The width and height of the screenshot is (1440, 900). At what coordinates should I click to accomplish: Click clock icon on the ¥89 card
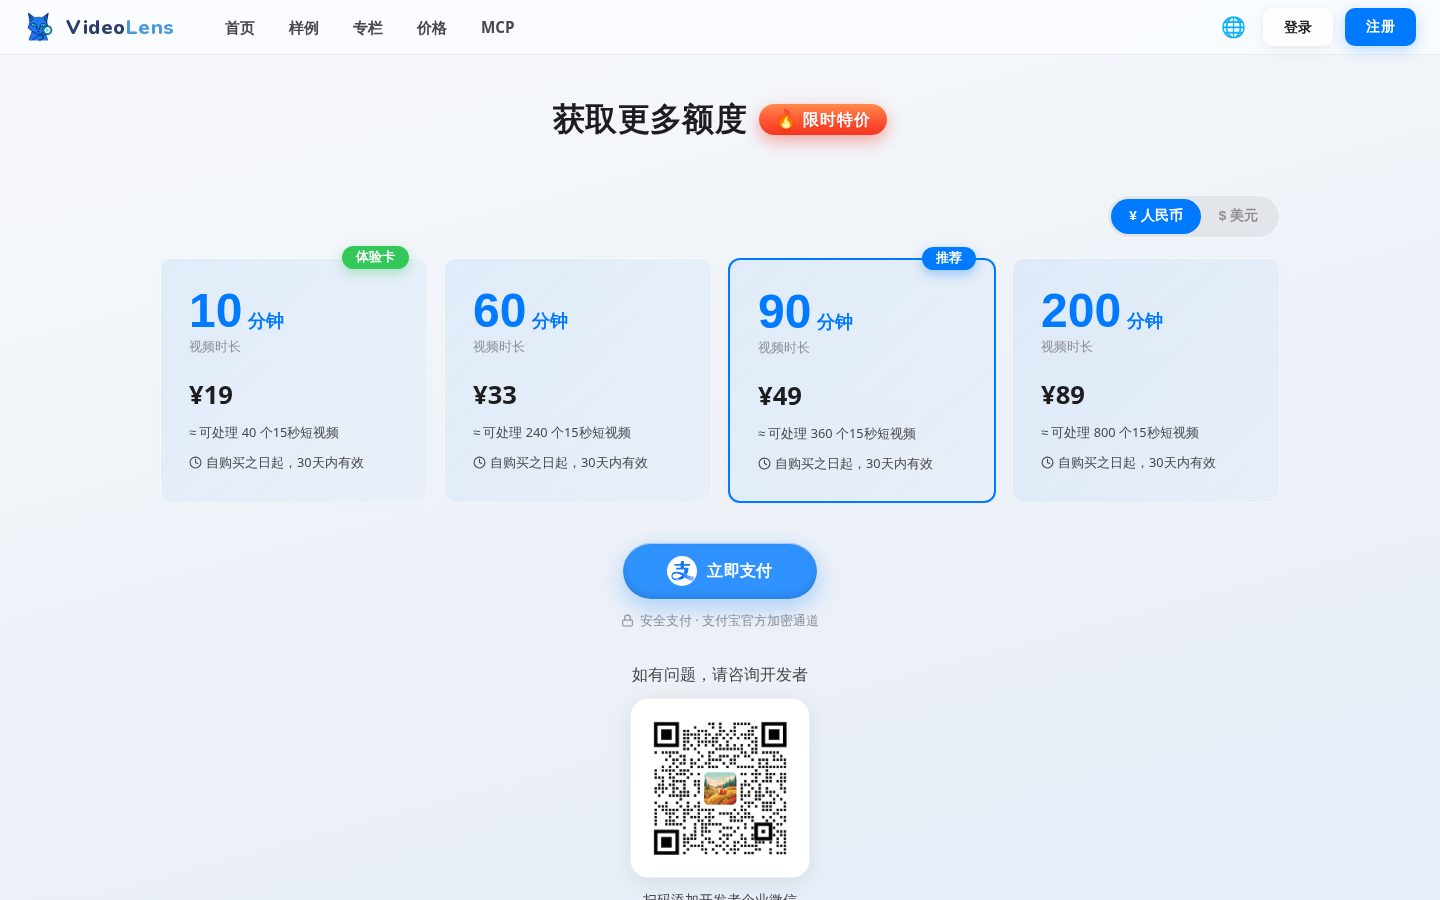[1047, 463]
